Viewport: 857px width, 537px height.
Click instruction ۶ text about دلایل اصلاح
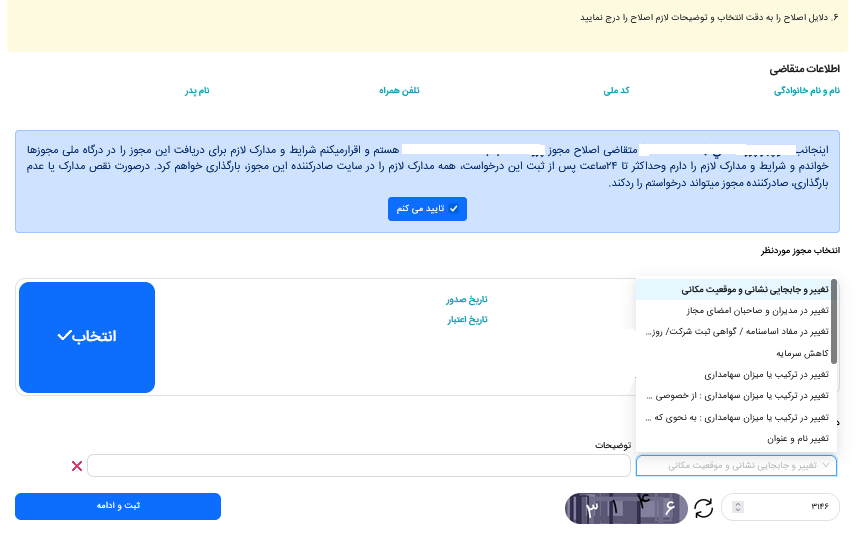[709, 18]
